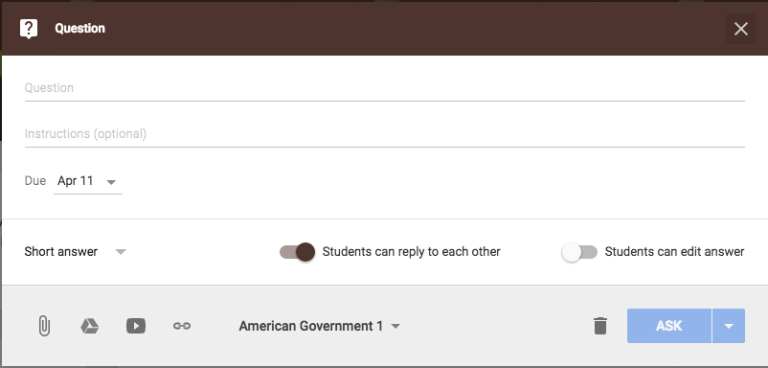
Task: Open the arrow menu beside ASK
Action: click(729, 326)
